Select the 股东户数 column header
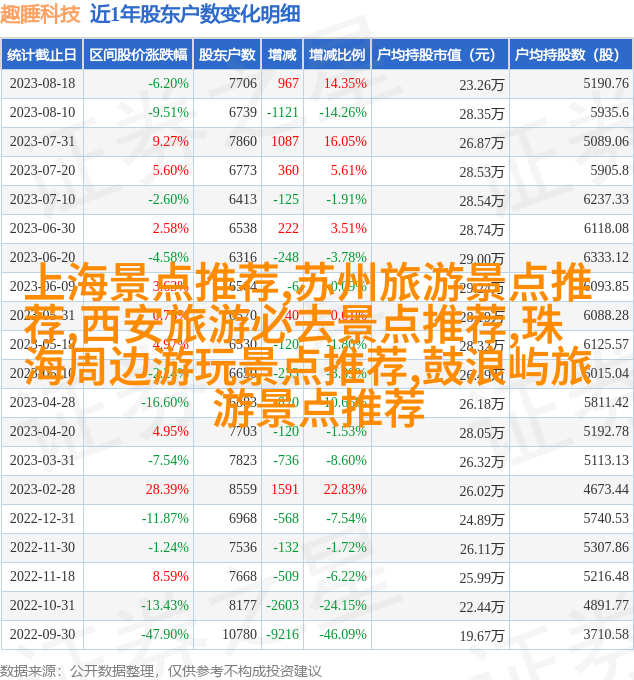Viewport: 634px width, 680px height. [x=227, y=55]
